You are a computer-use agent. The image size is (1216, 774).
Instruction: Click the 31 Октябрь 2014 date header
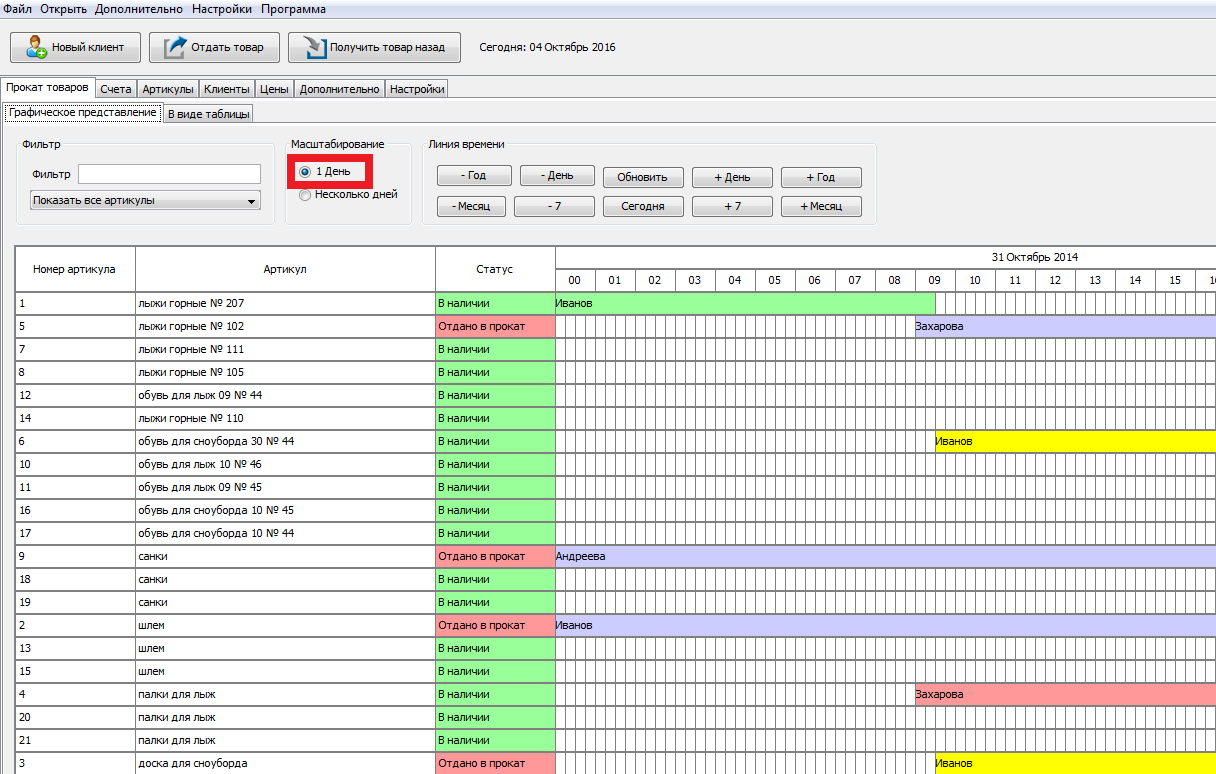(x=1035, y=257)
